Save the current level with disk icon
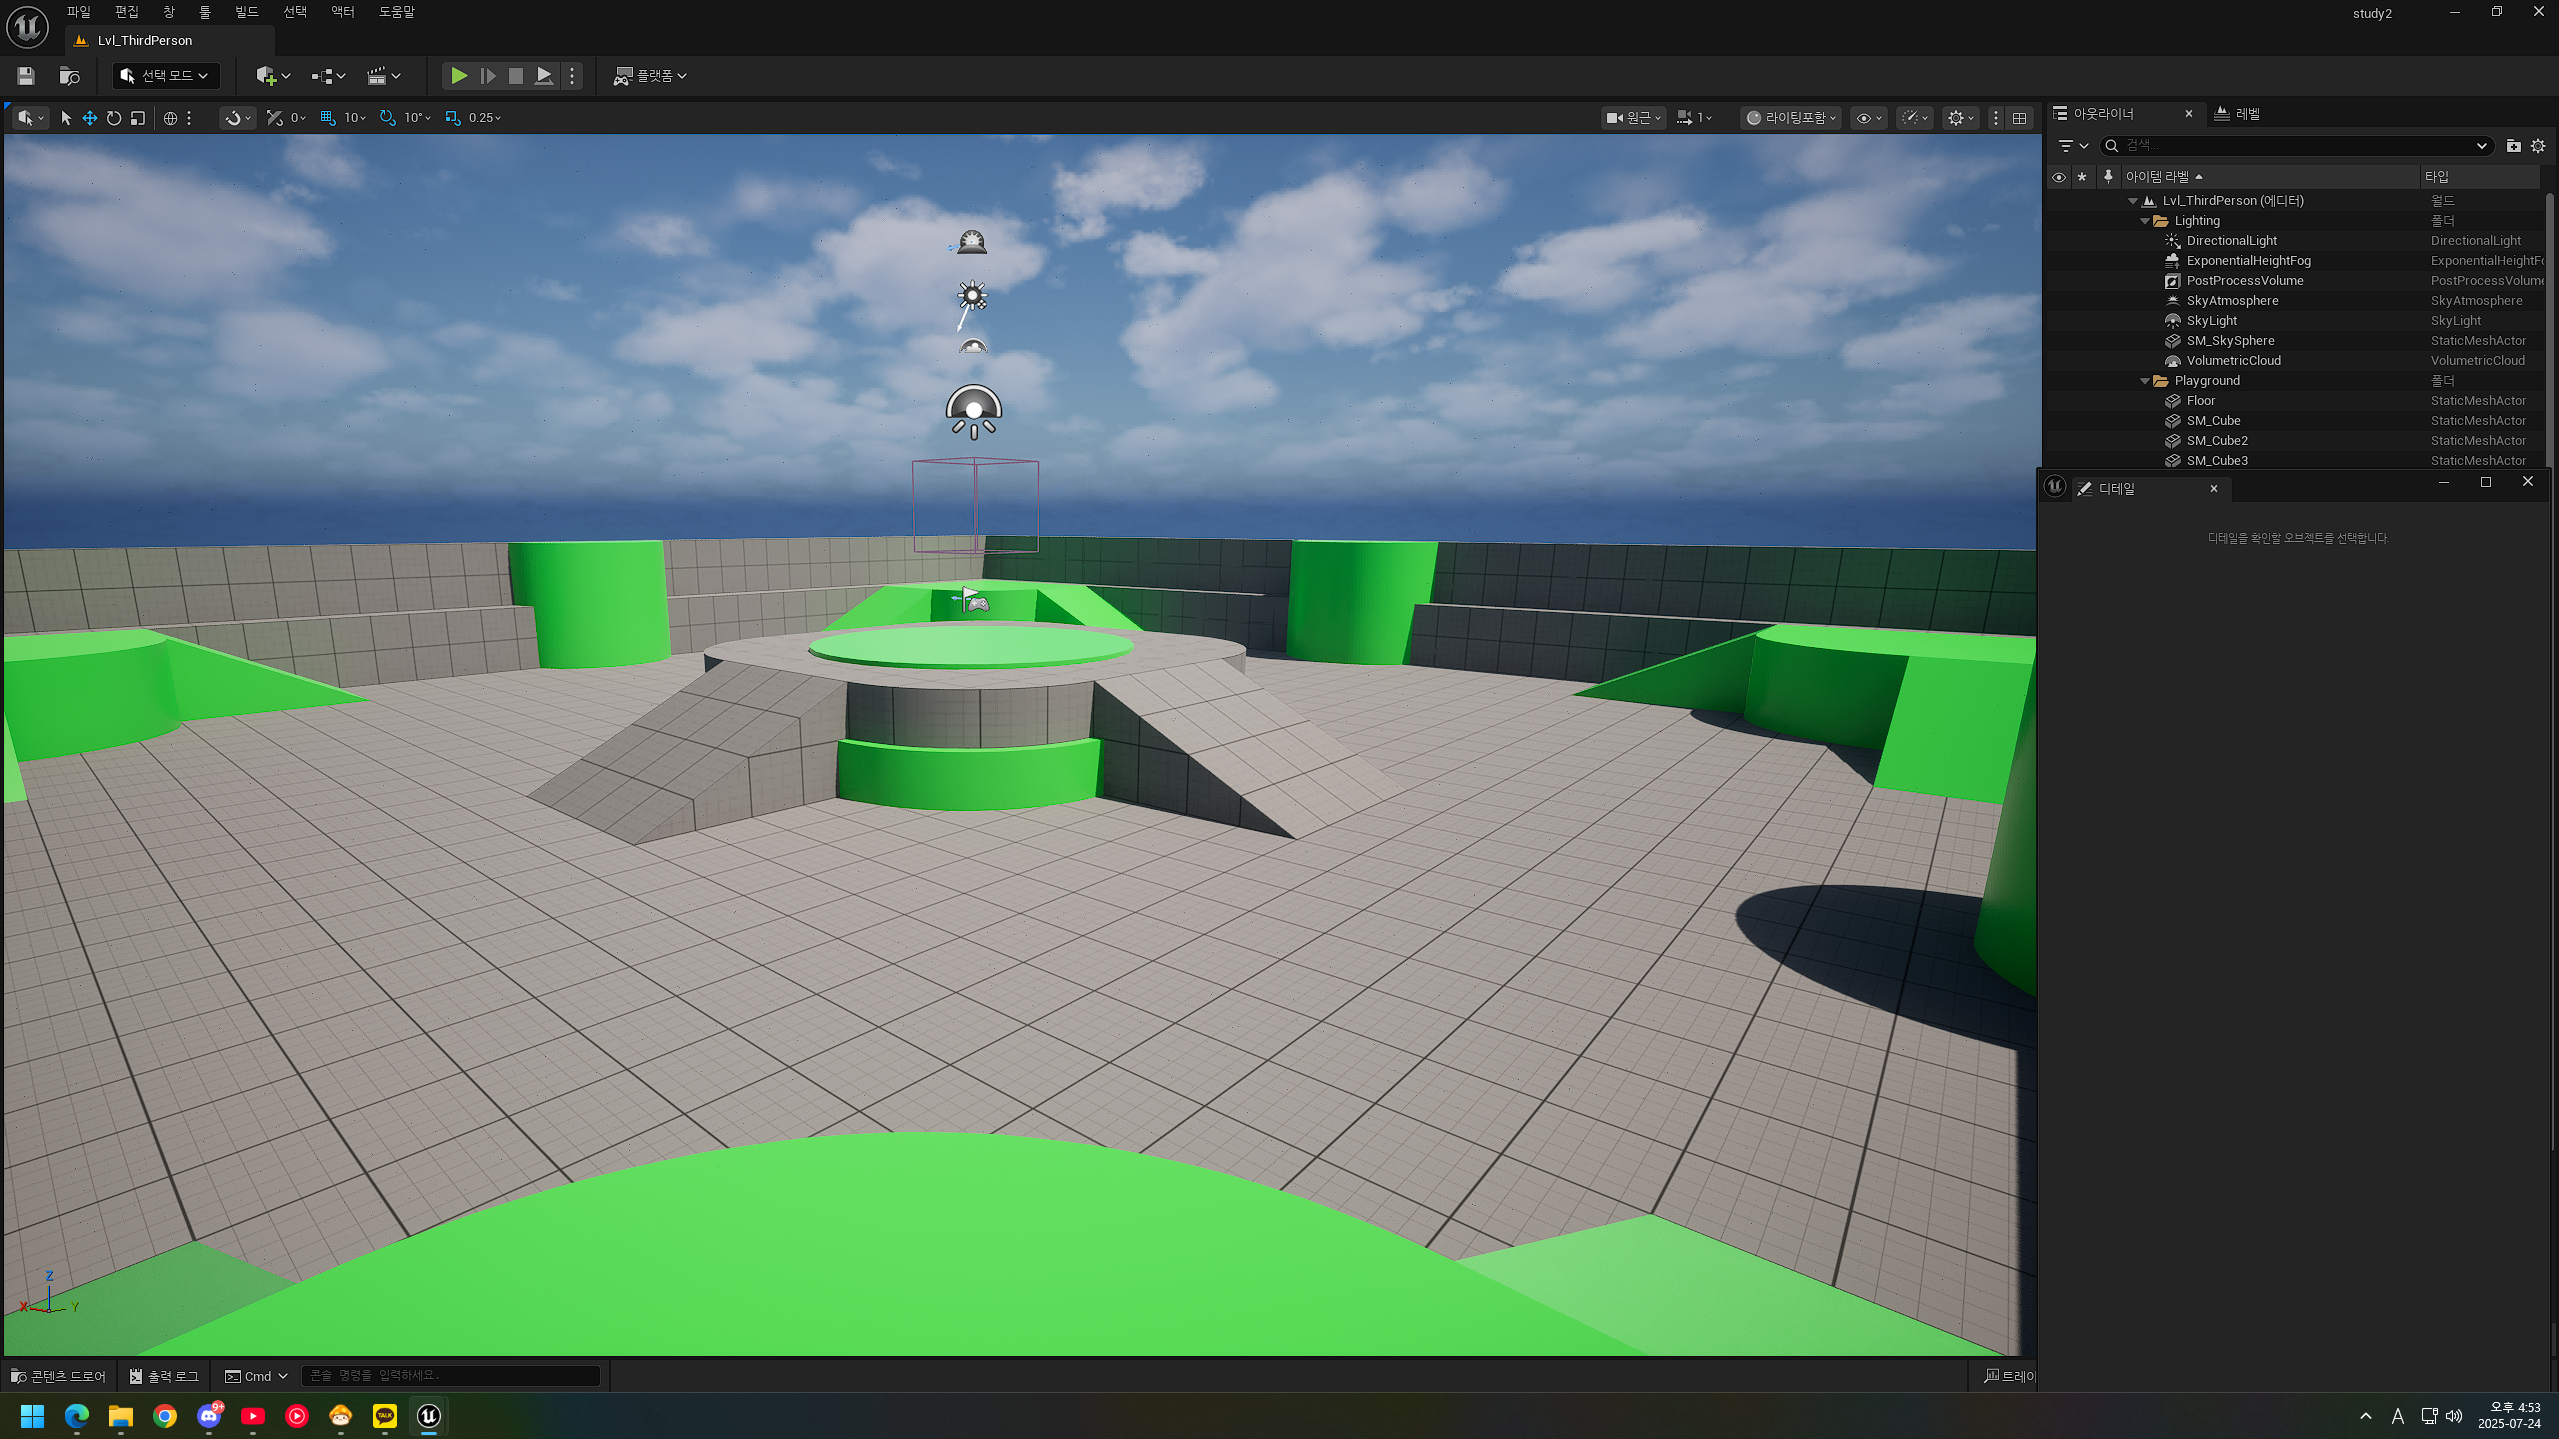2559x1439 pixels. coord(26,76)
